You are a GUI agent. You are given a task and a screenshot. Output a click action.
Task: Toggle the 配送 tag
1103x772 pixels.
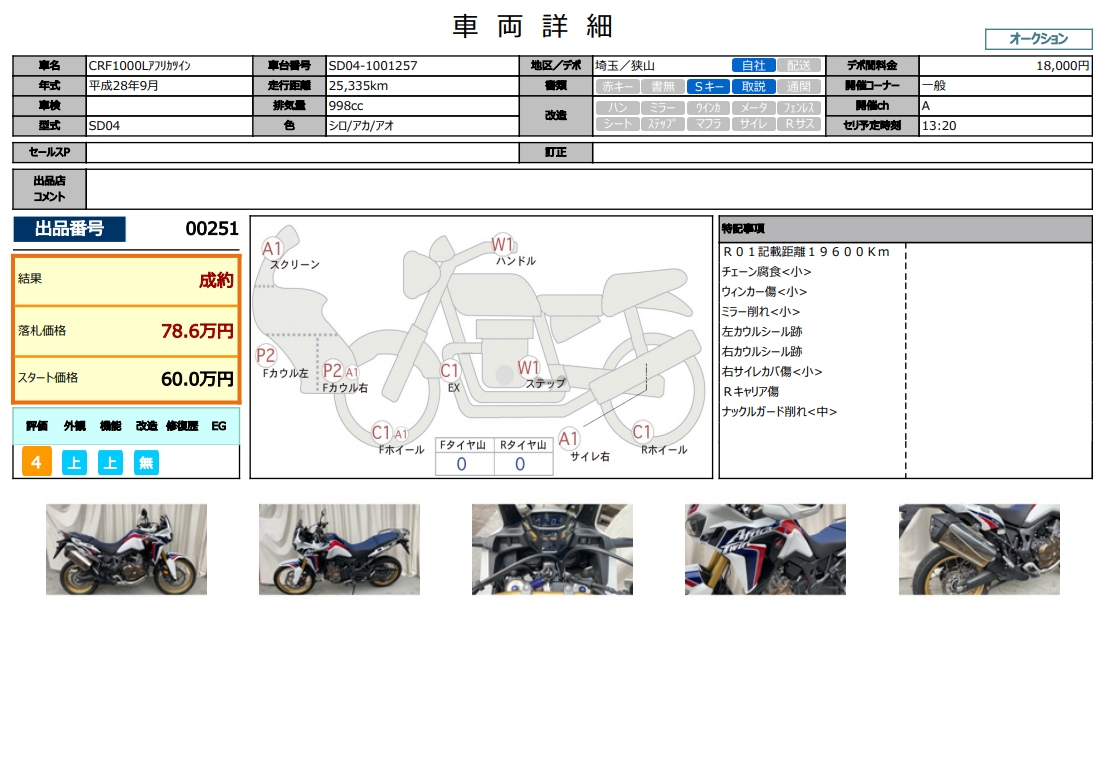(x=798, y=65)
